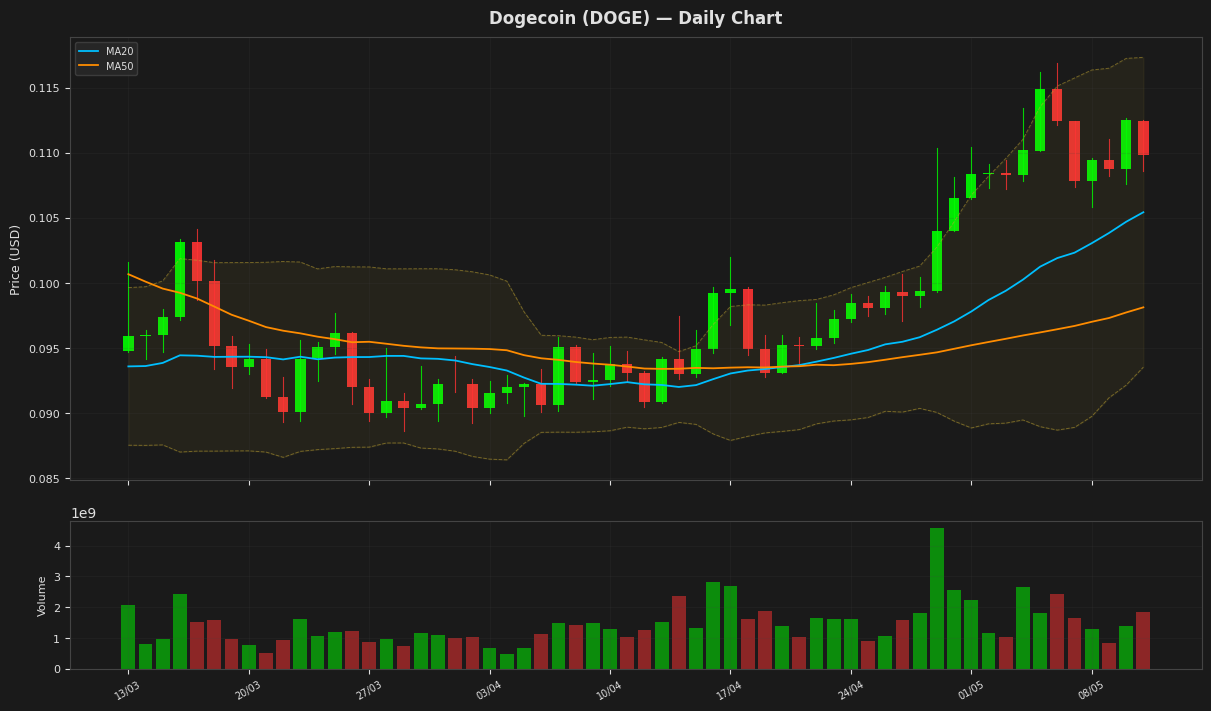Click the 0.085 price tick label
The height and width of the screenshot is (711, 1211).
click(44, 480)
